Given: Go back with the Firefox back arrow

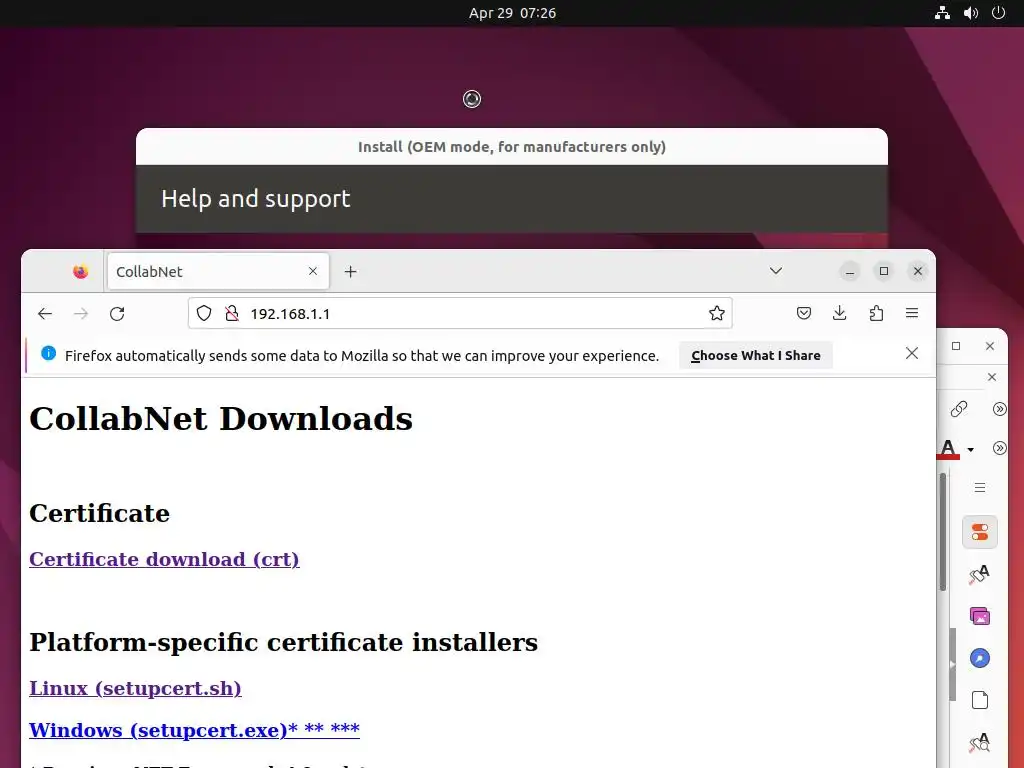Looking at the screenshot, I should (44, 314).
